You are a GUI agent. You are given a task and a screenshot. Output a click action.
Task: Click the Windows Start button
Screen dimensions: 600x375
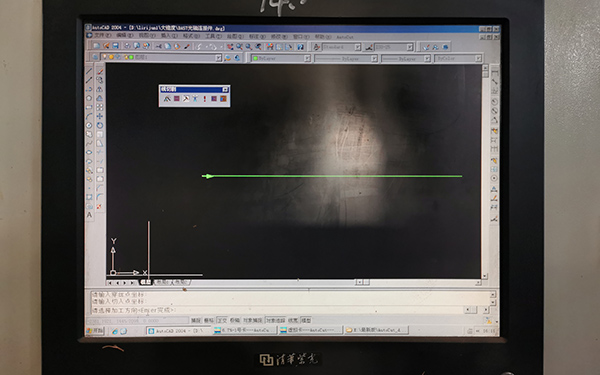click(x=95, y=331)
